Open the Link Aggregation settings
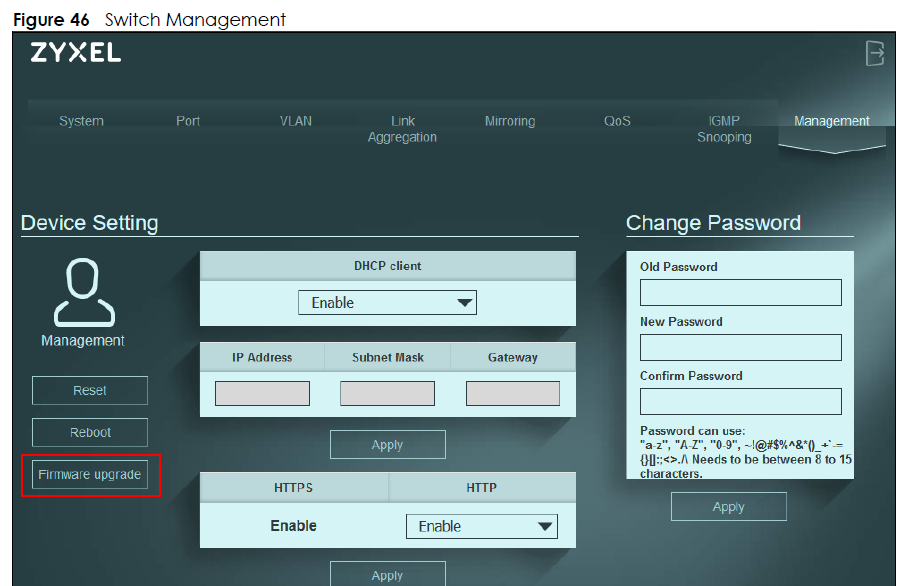This screenshot has width=917, height=586. tap(402, 128)
